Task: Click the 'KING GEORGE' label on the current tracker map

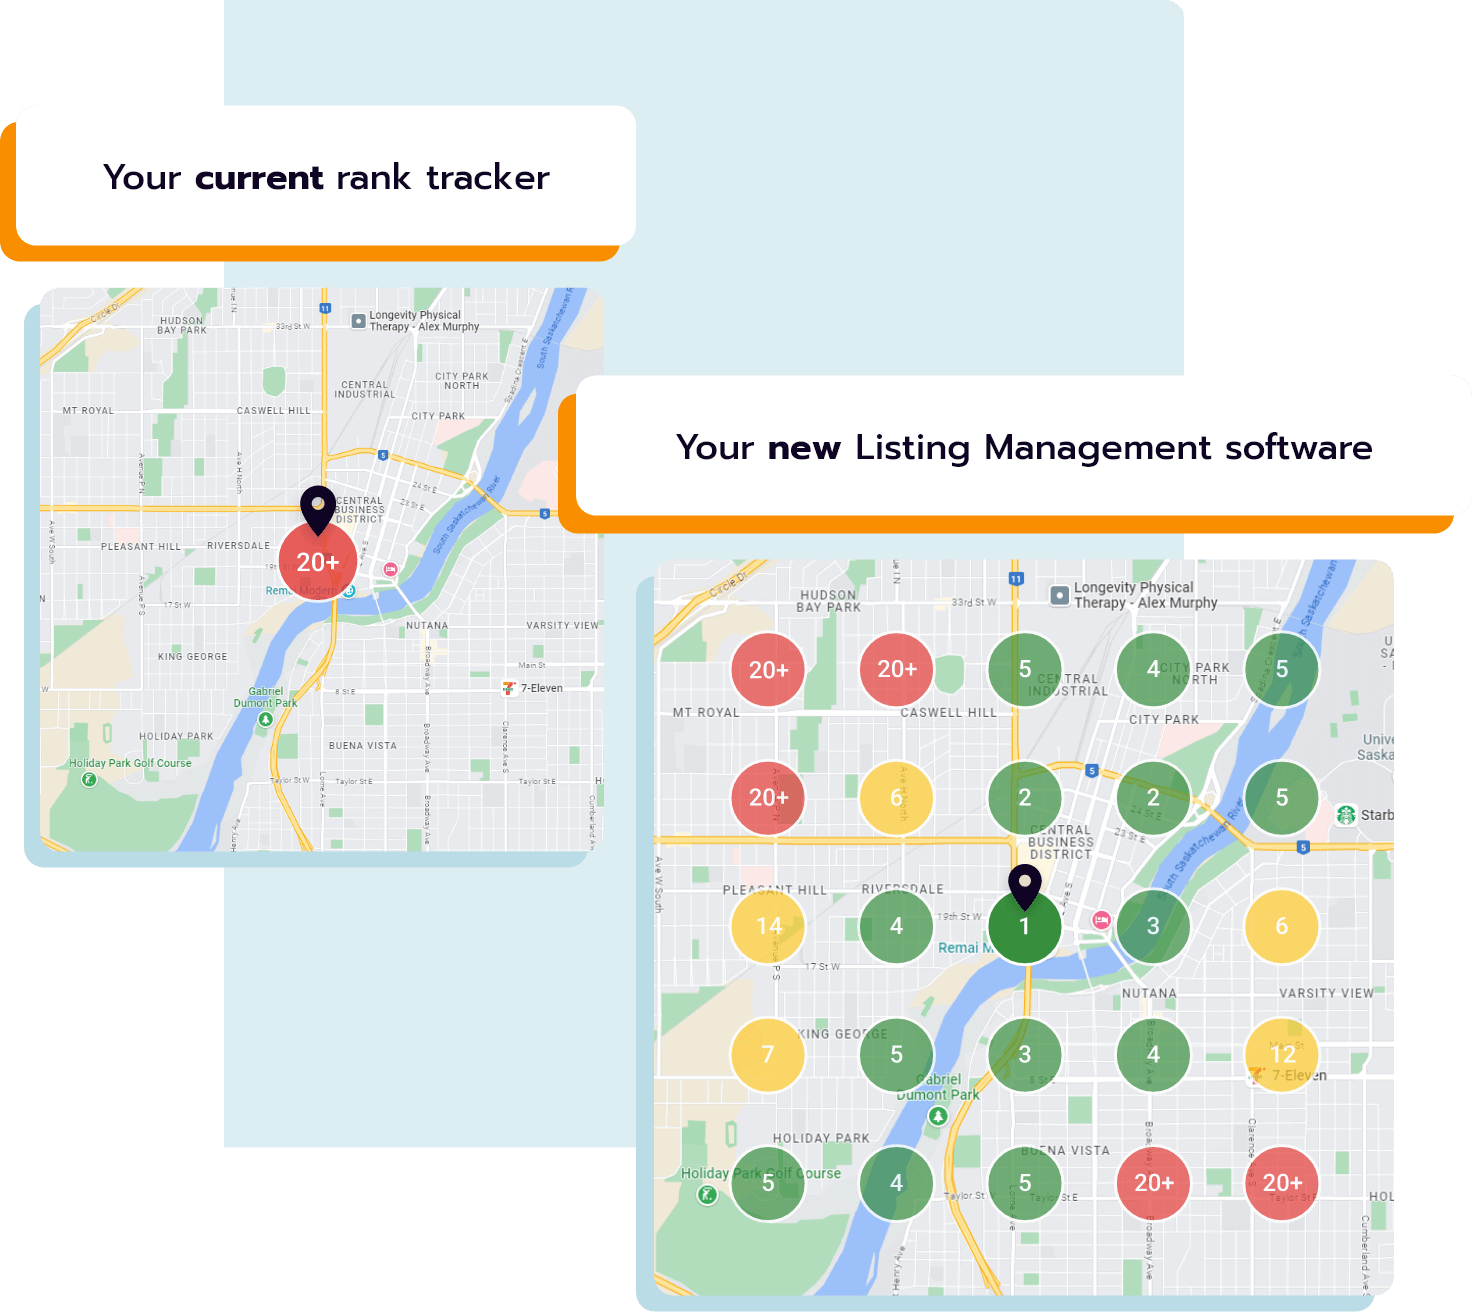Action: pyautogui.click(x=192, y=656)
